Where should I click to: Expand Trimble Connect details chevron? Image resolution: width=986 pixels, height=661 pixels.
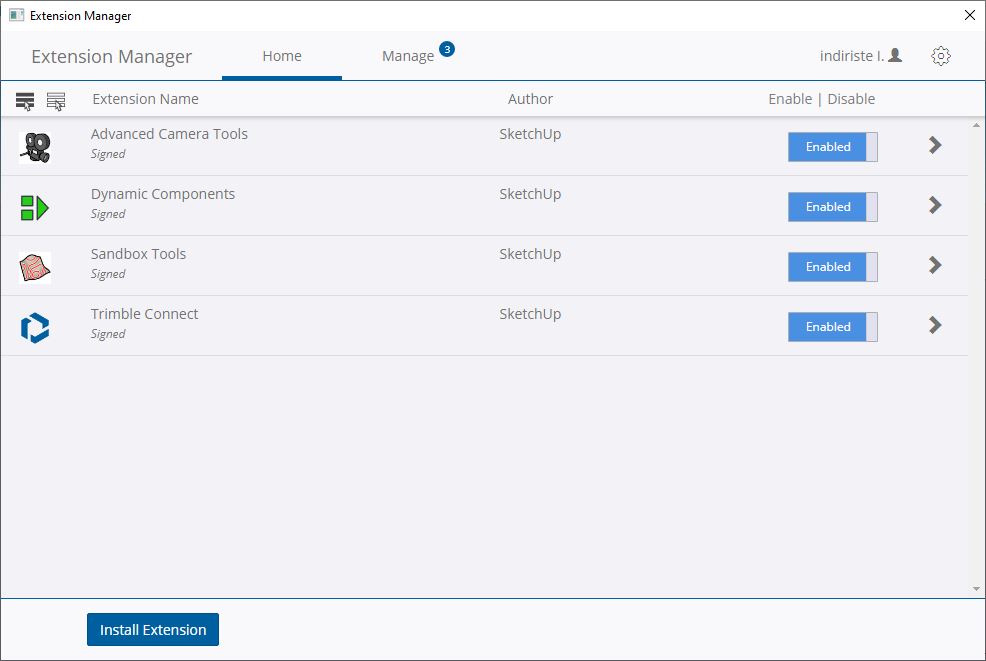(x=935, y=325)
